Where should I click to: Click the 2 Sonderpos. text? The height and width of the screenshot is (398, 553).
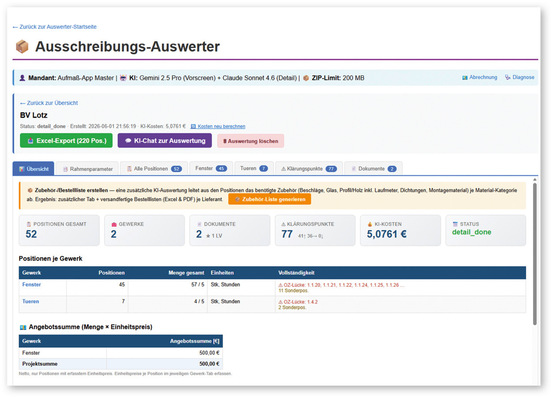coord(292,308)
